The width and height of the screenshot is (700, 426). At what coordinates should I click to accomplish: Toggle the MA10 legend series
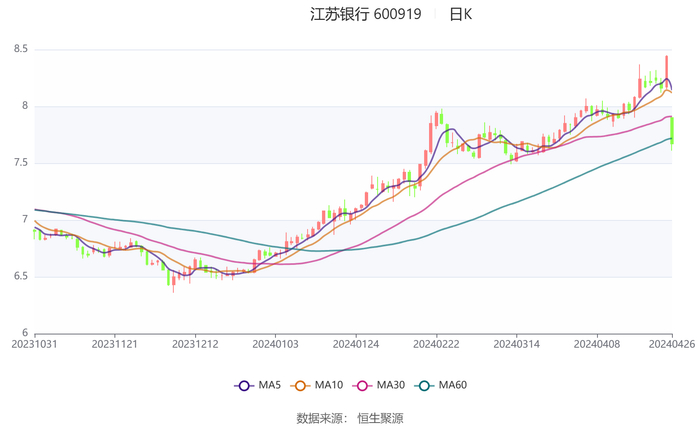point(317,385)
